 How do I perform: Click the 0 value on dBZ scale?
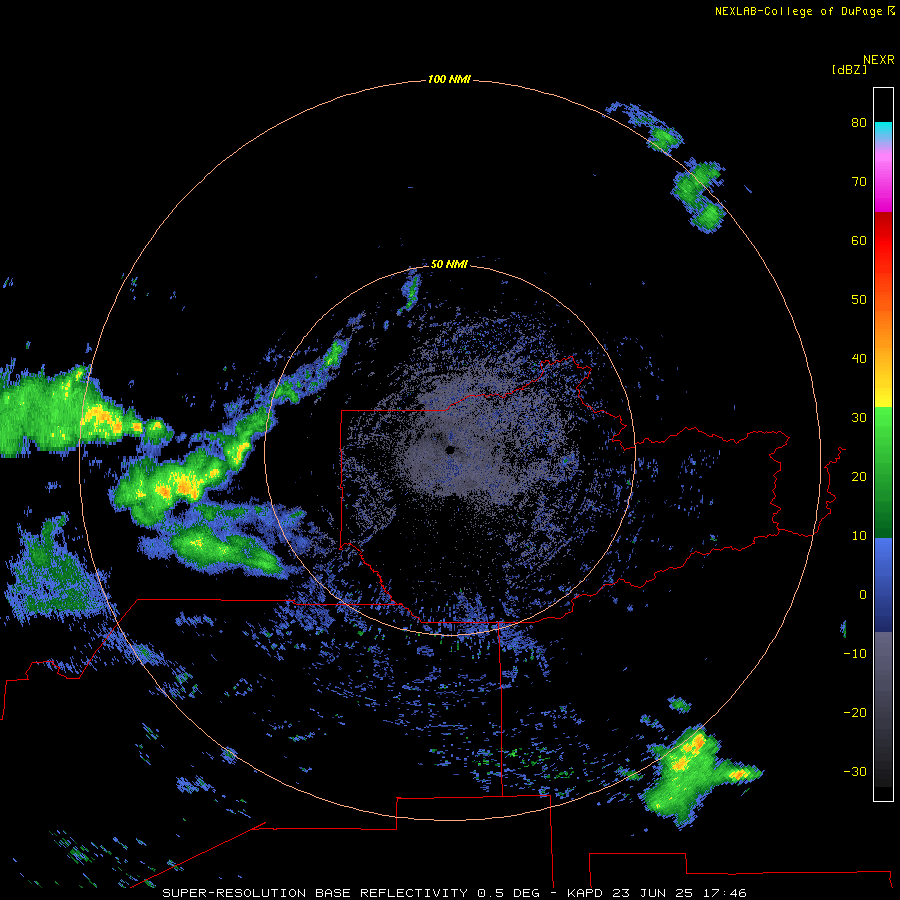(x=863, y=595)
